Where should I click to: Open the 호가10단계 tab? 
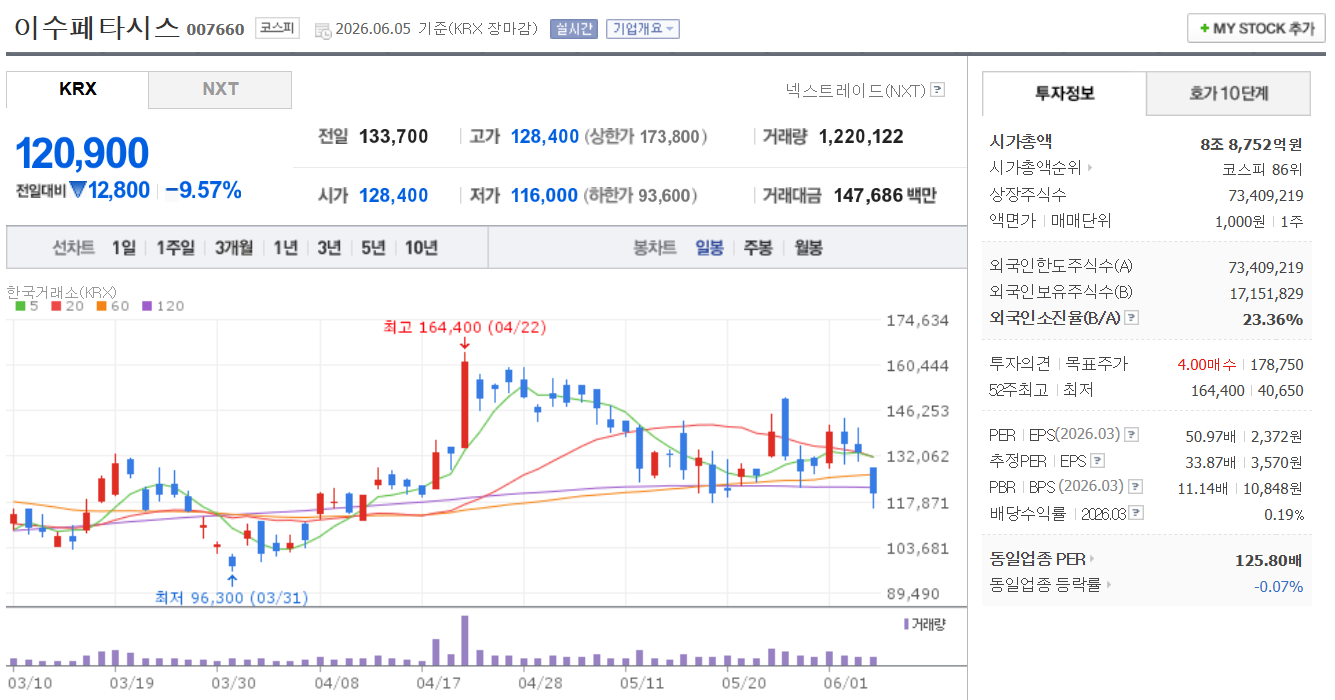[x=1228, y=93]
